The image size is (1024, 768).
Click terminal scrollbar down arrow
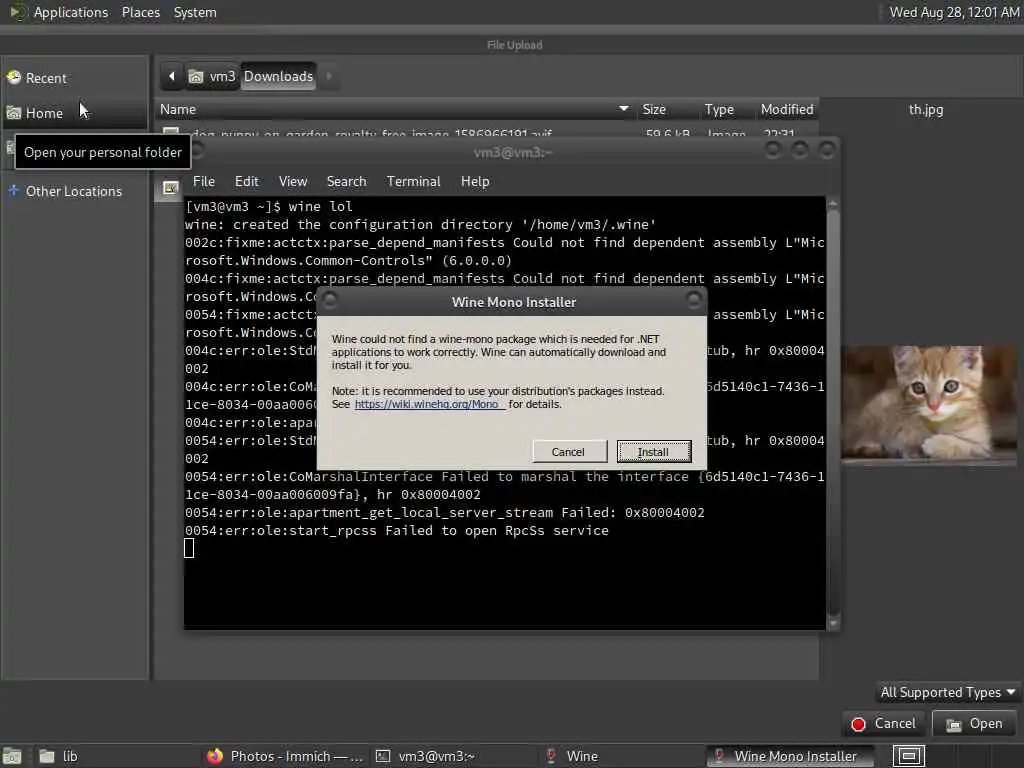pyautogui.click(x=833, y=624)
